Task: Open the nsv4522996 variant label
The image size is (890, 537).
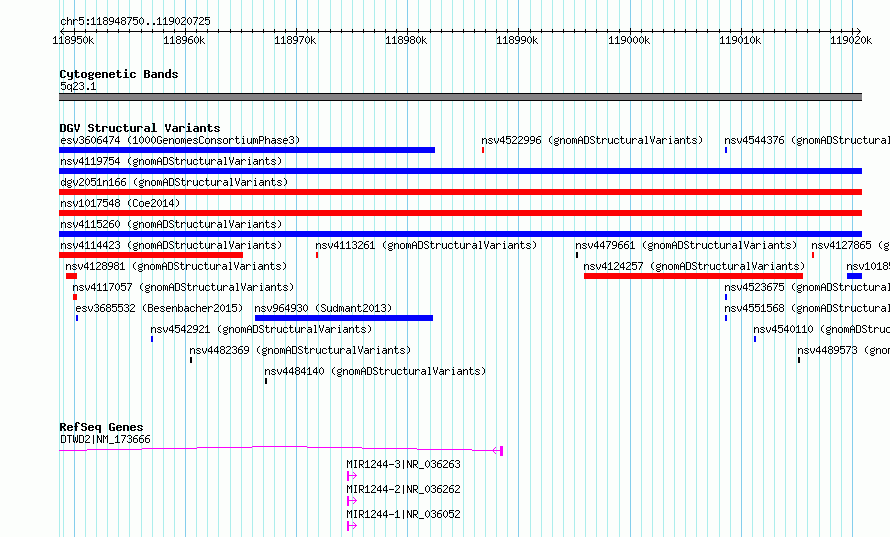Action: (592, 140)
